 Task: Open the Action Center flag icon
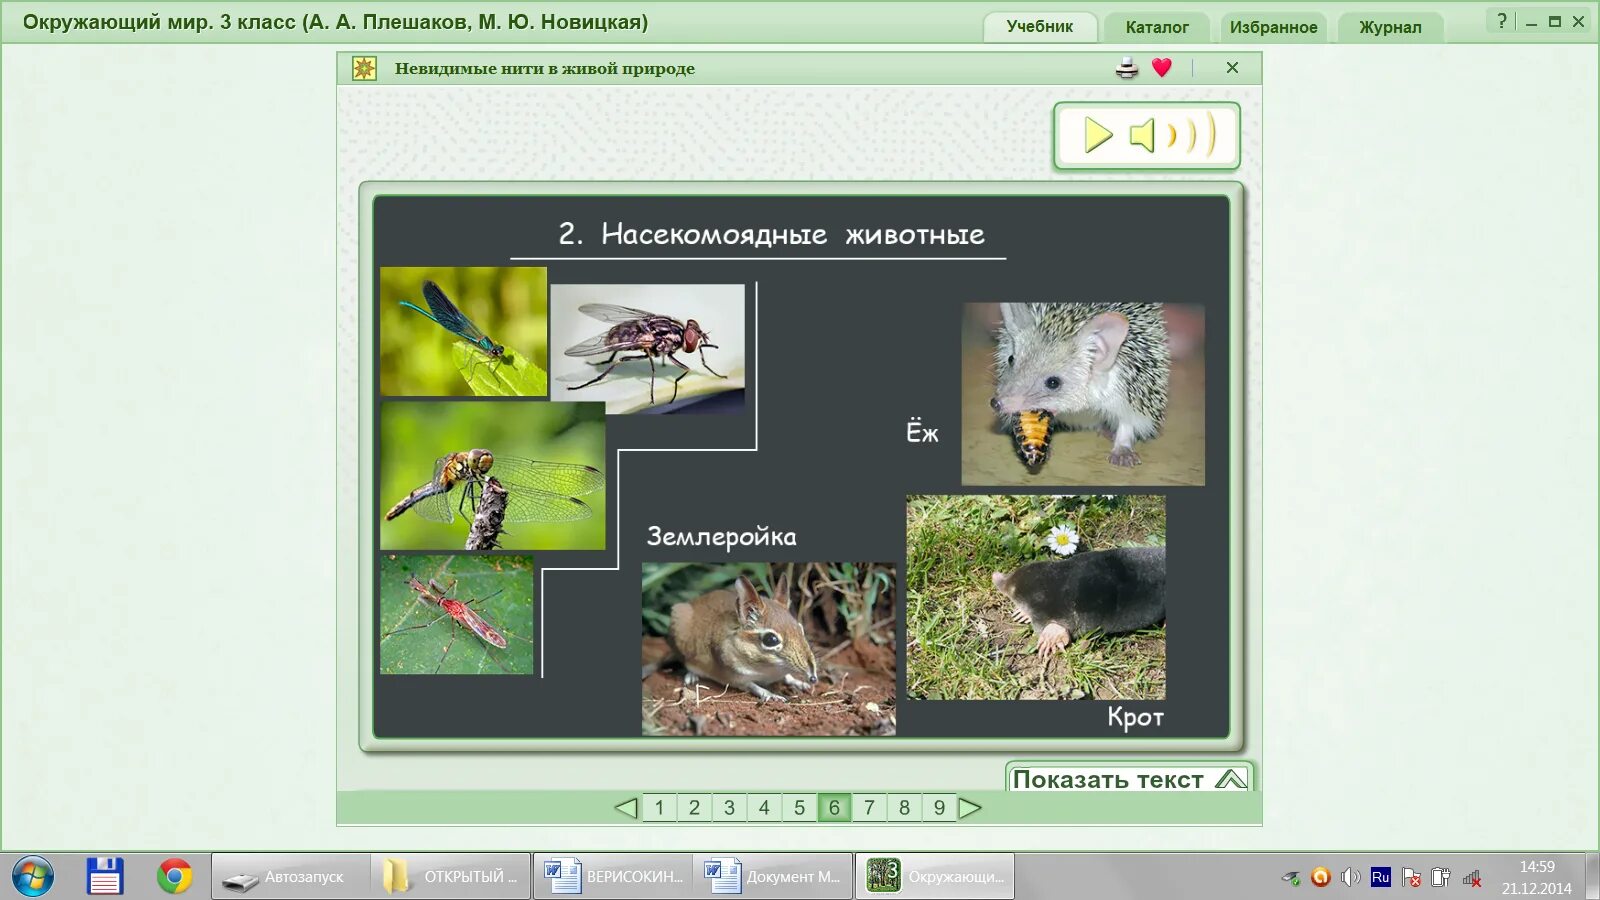(1411, 878)
